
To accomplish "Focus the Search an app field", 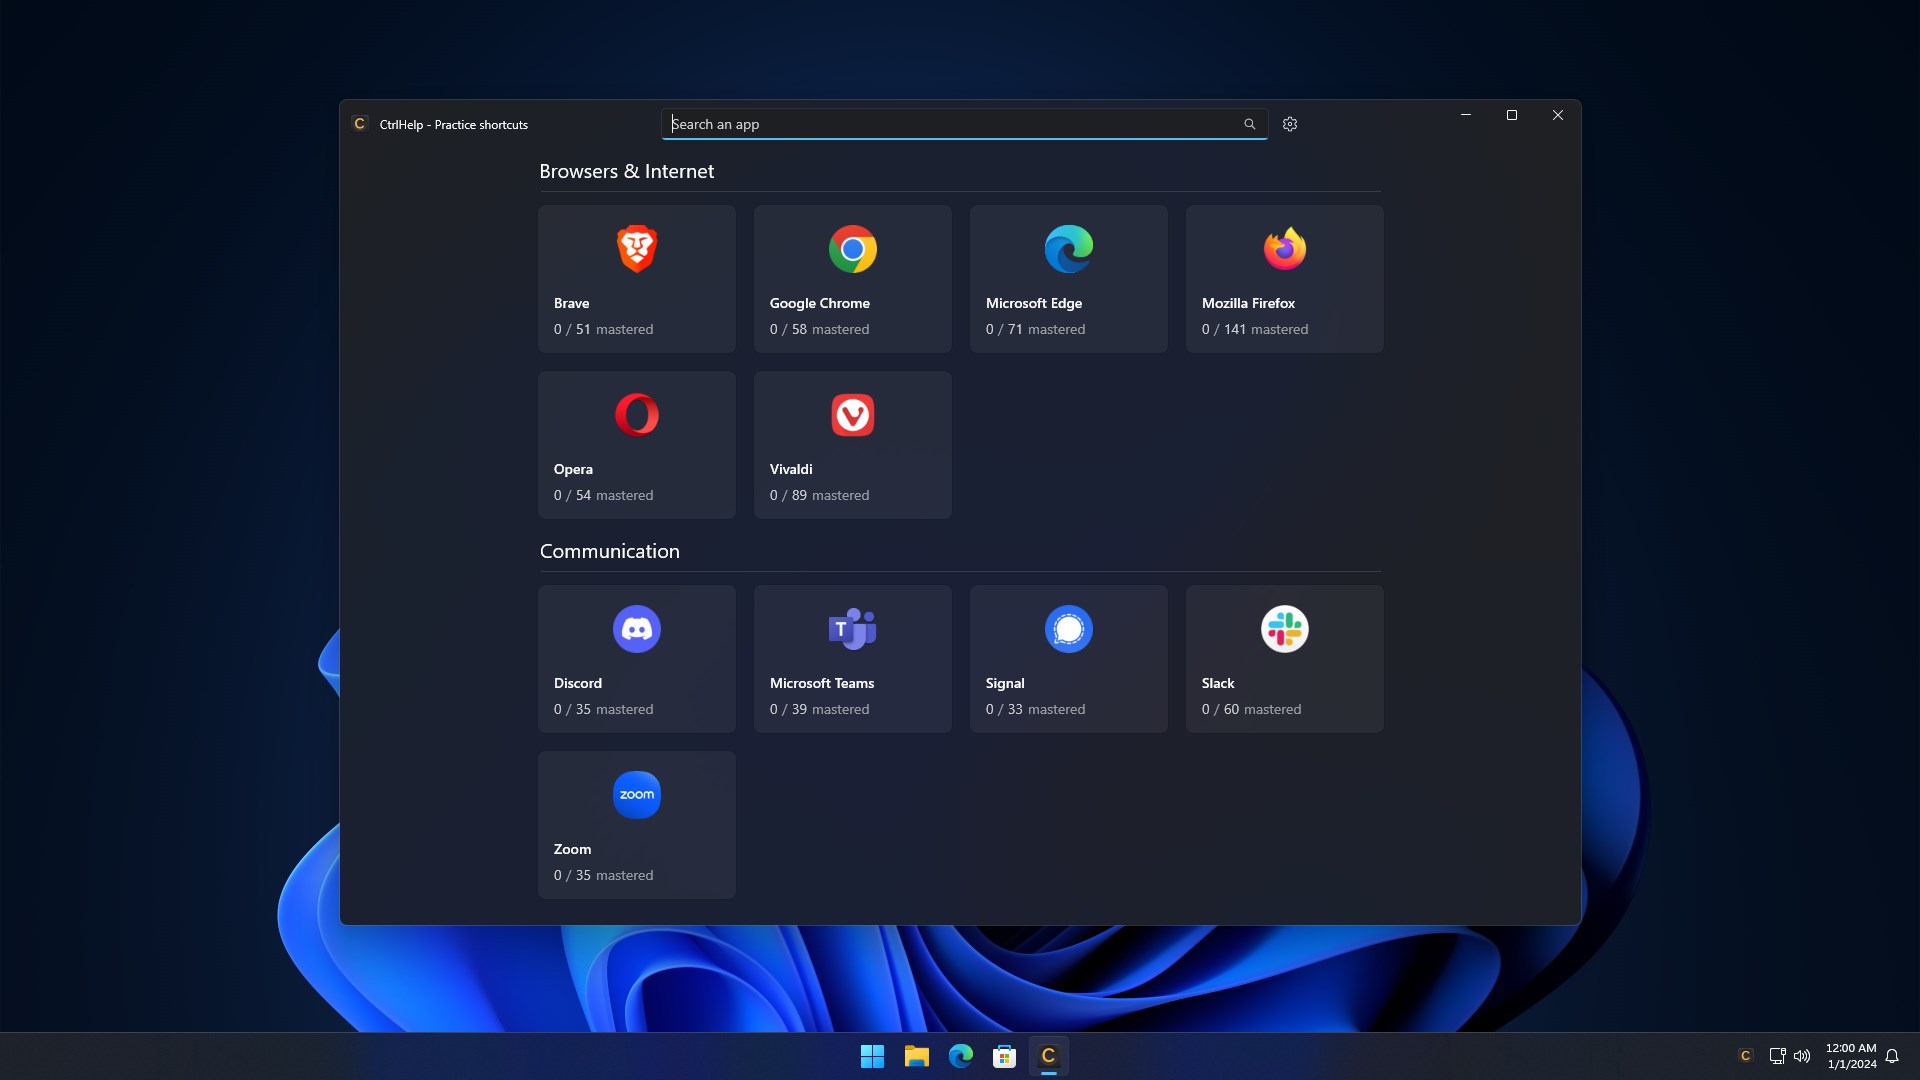I will click(x=950, y=124).
